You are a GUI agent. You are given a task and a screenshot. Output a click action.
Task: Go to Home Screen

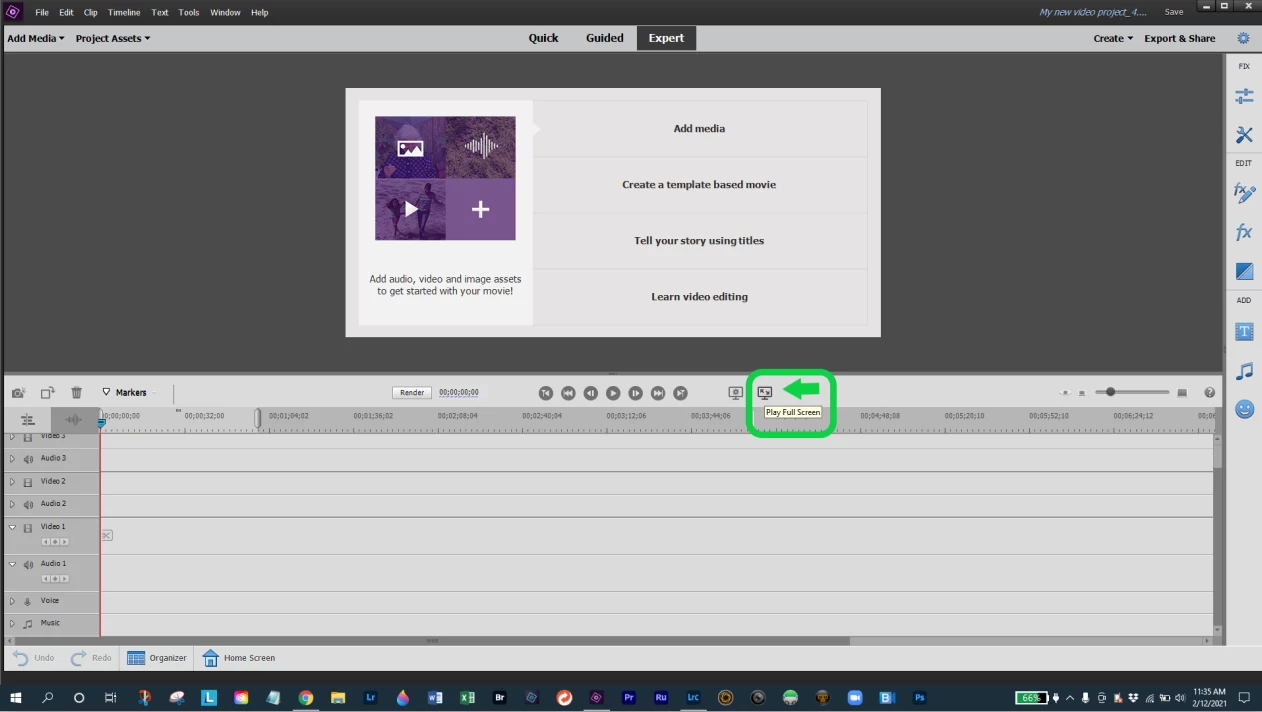point(239,658)
